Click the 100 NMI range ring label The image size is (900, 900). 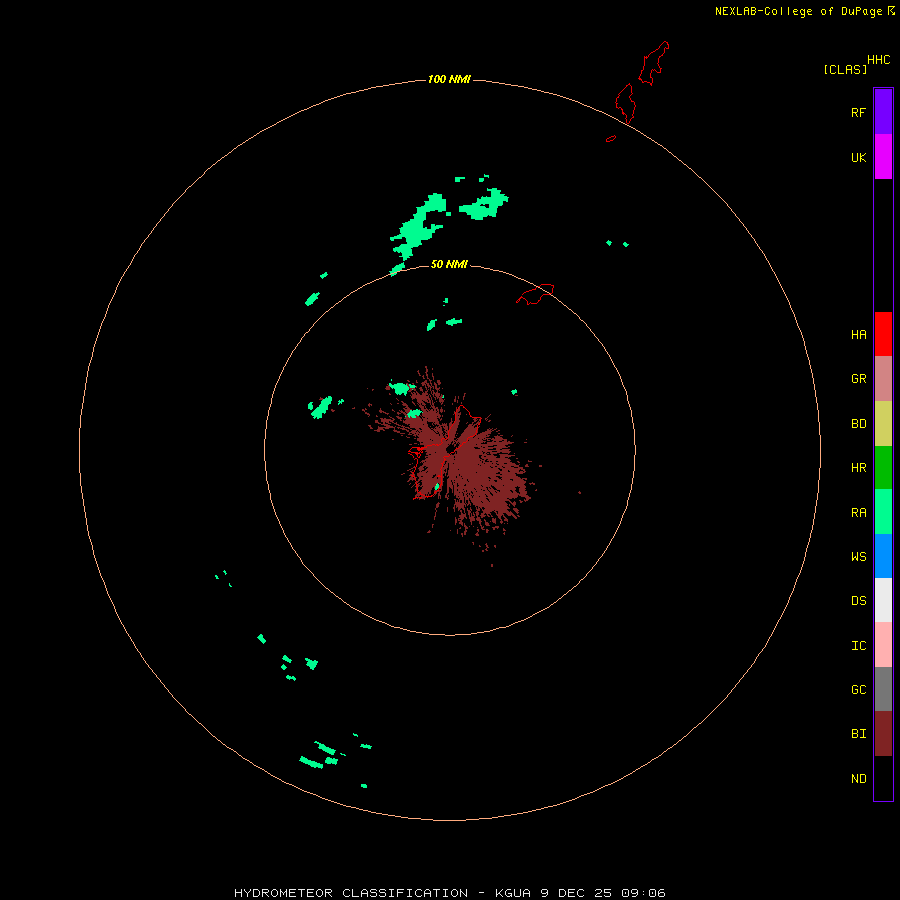coord(449,79)
